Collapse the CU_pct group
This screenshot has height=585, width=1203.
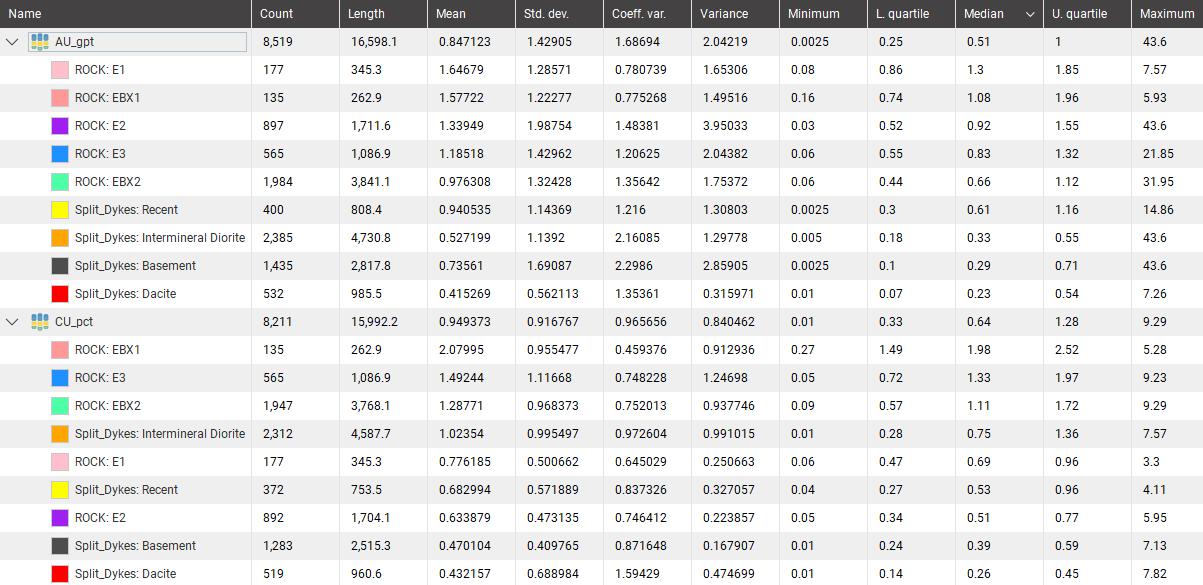13,322
